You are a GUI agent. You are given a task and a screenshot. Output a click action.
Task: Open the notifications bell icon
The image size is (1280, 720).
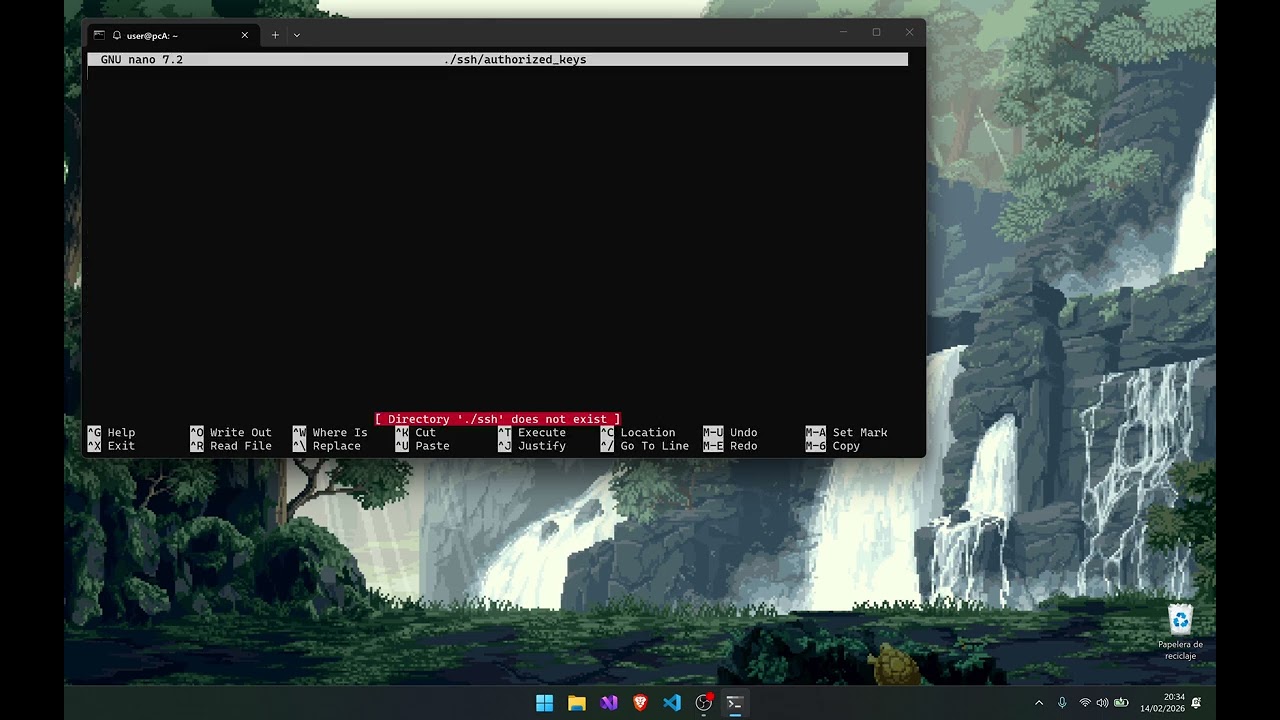[x=1196, y=703]
